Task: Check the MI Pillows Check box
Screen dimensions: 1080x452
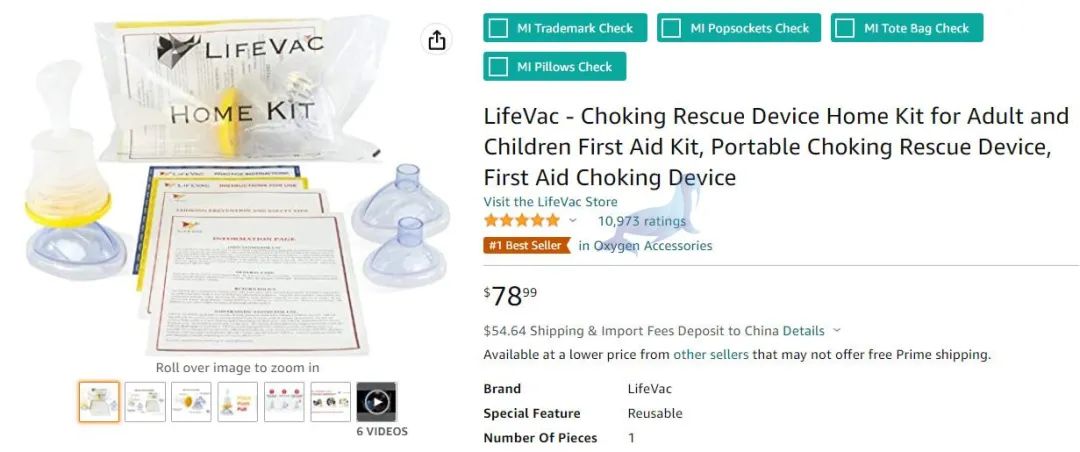Action: (498, 67)
